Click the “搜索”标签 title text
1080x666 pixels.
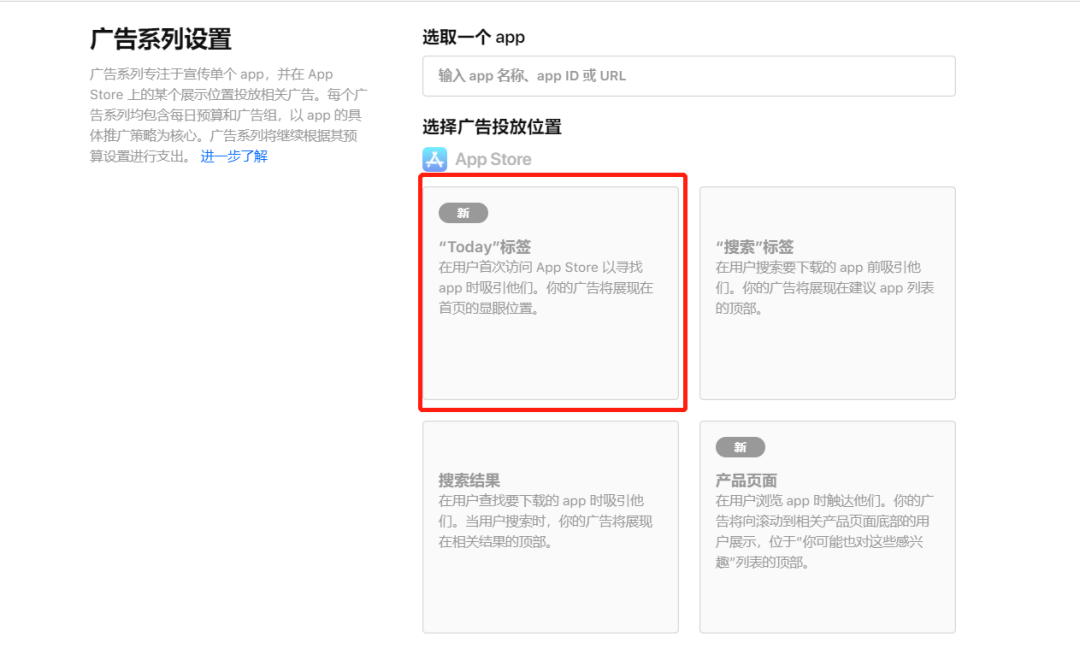pyautogui.click(x=754, y=247)
